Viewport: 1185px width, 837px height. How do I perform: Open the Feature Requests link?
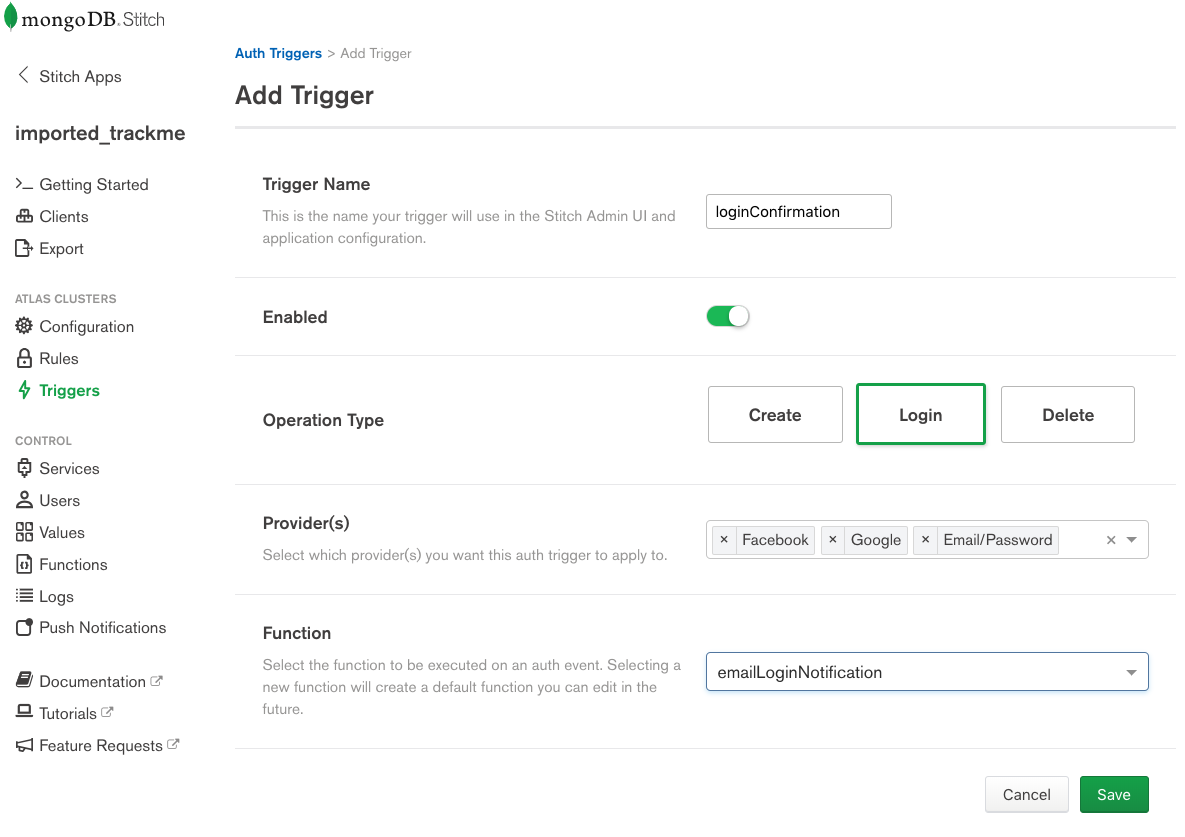tap(101, 746)
